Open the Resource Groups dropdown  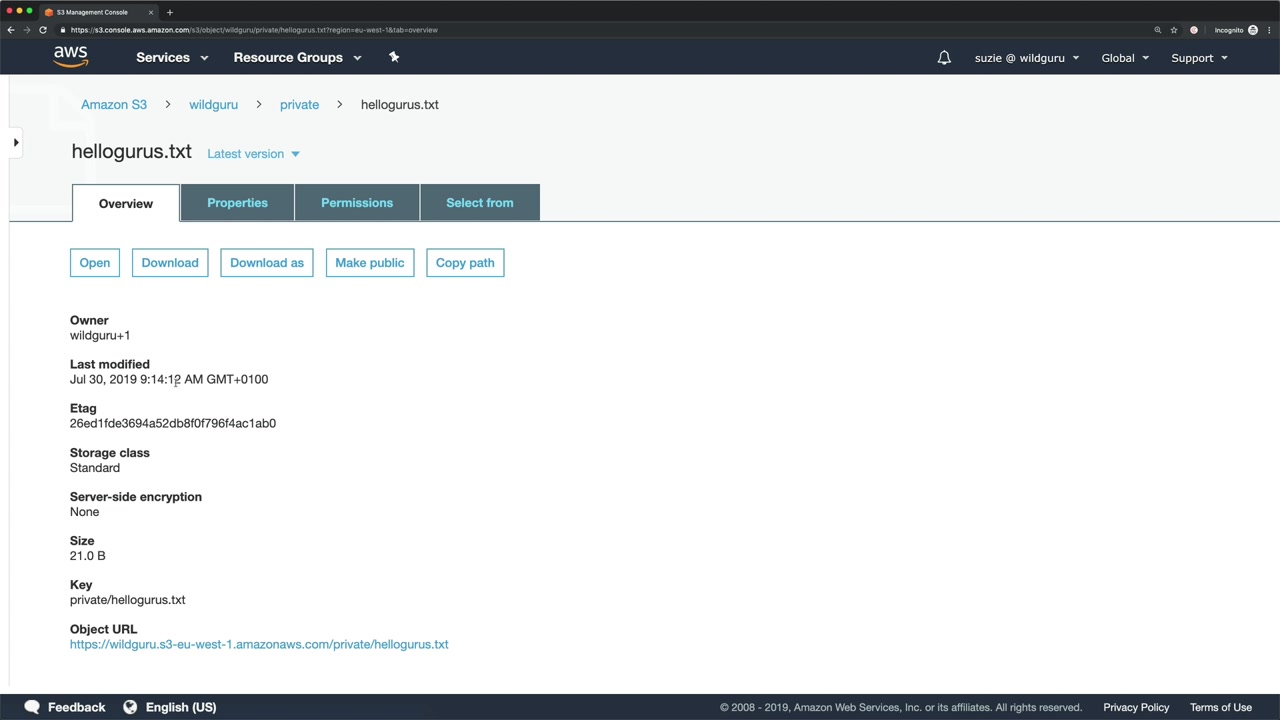297,58
